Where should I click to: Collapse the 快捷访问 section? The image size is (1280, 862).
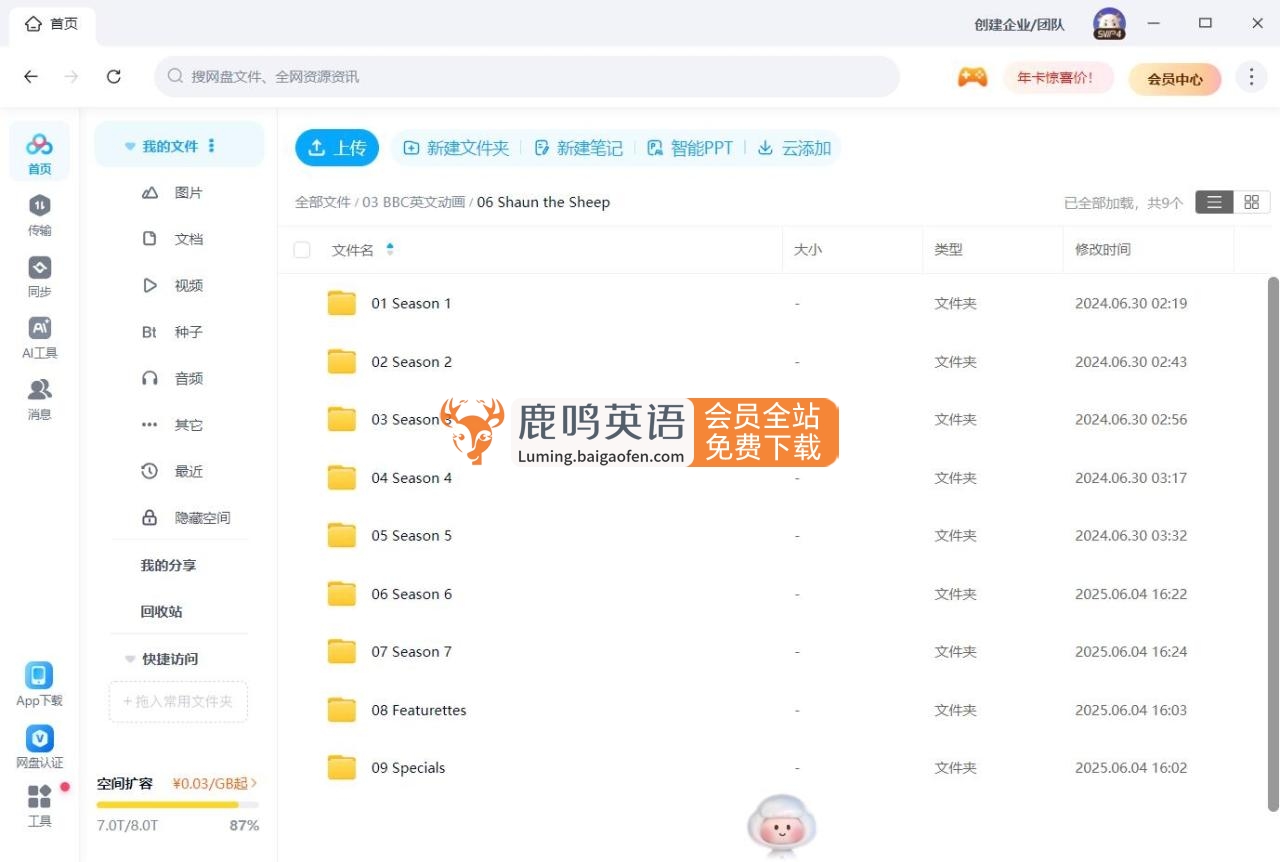click(x=130, y=659)
